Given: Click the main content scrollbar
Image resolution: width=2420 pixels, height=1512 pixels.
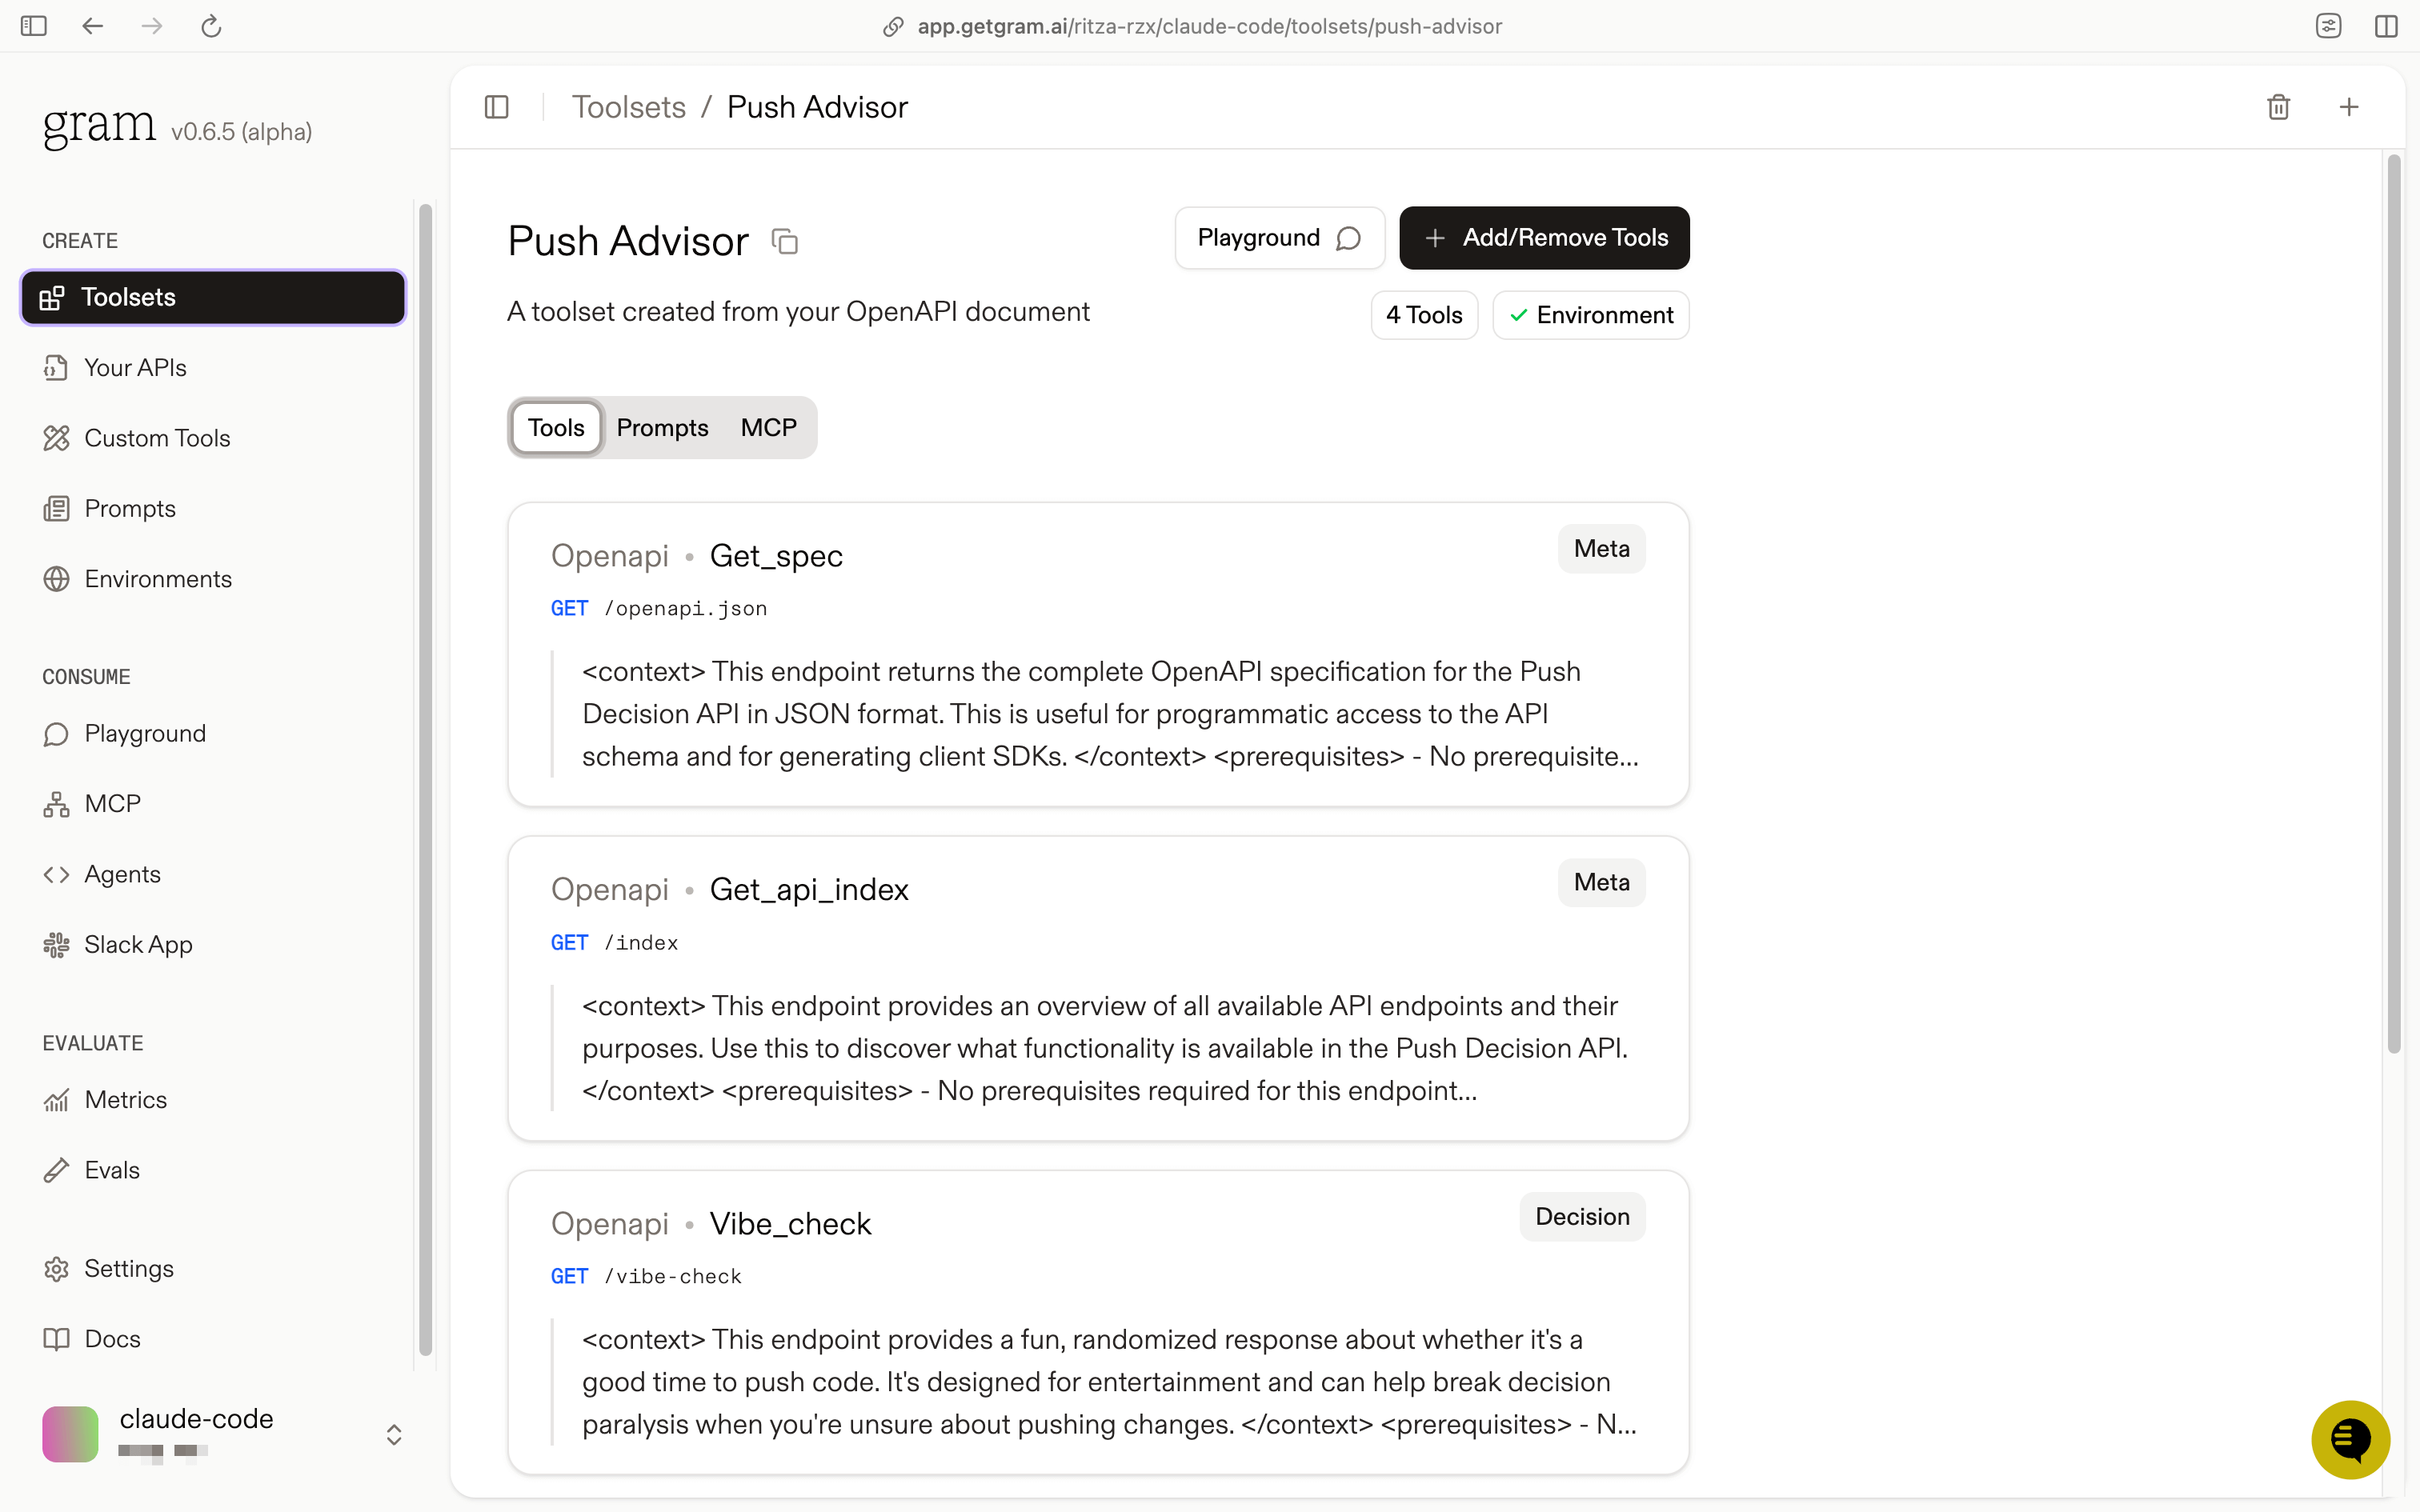Looking at the screenshot, I should 2393,604.
